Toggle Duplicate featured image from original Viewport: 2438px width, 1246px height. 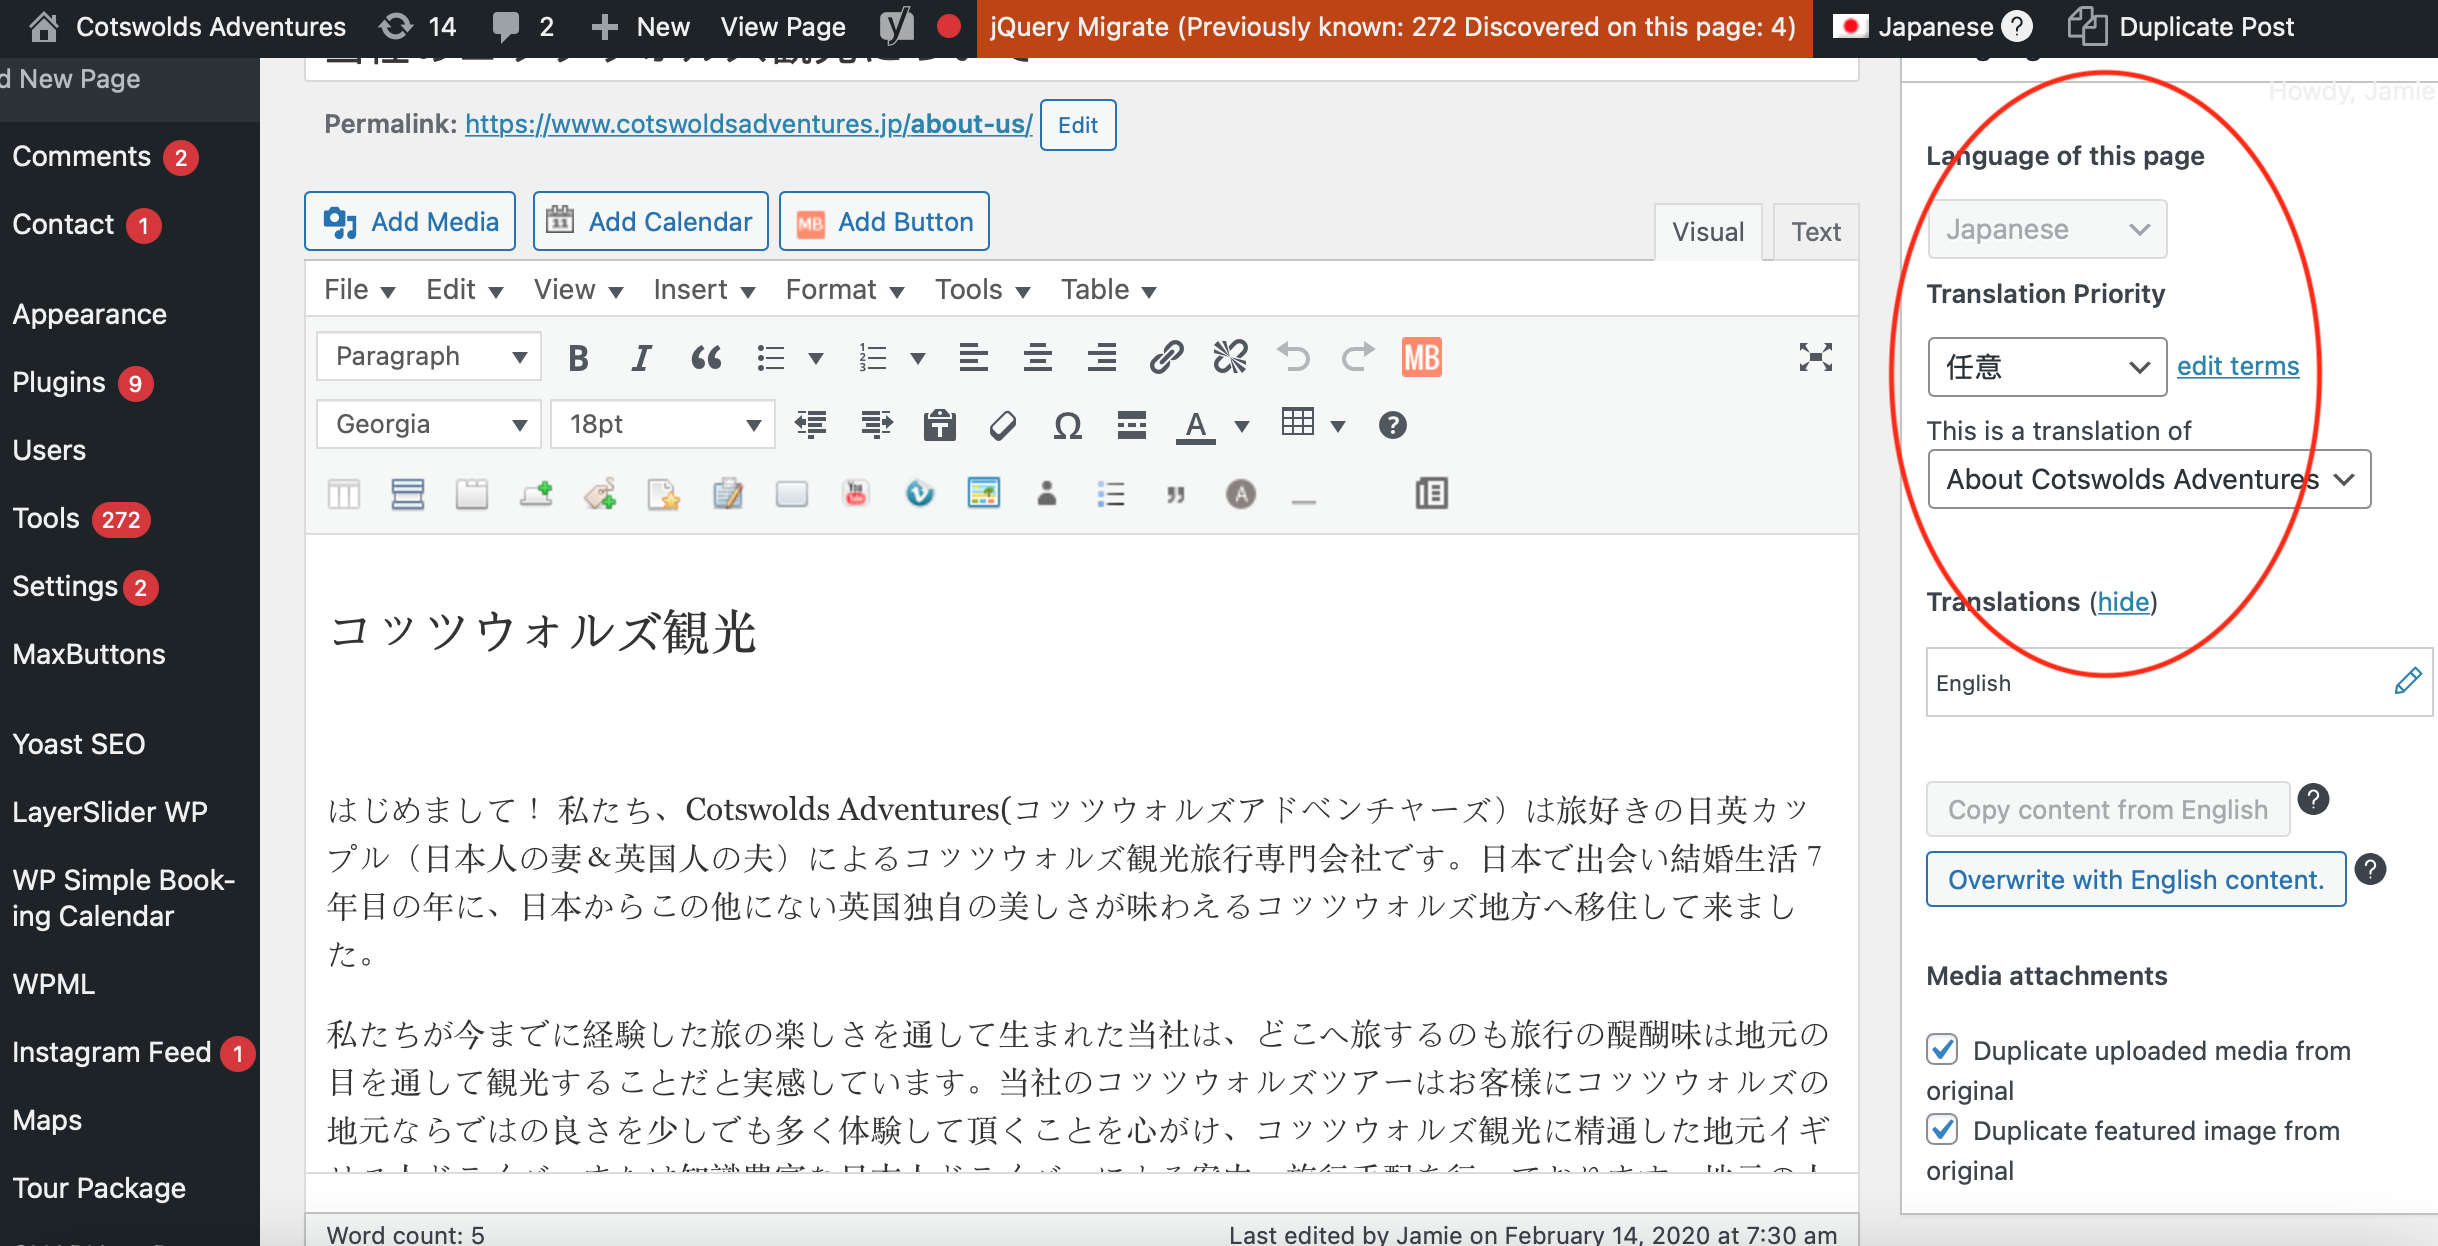point(1942,1129)
